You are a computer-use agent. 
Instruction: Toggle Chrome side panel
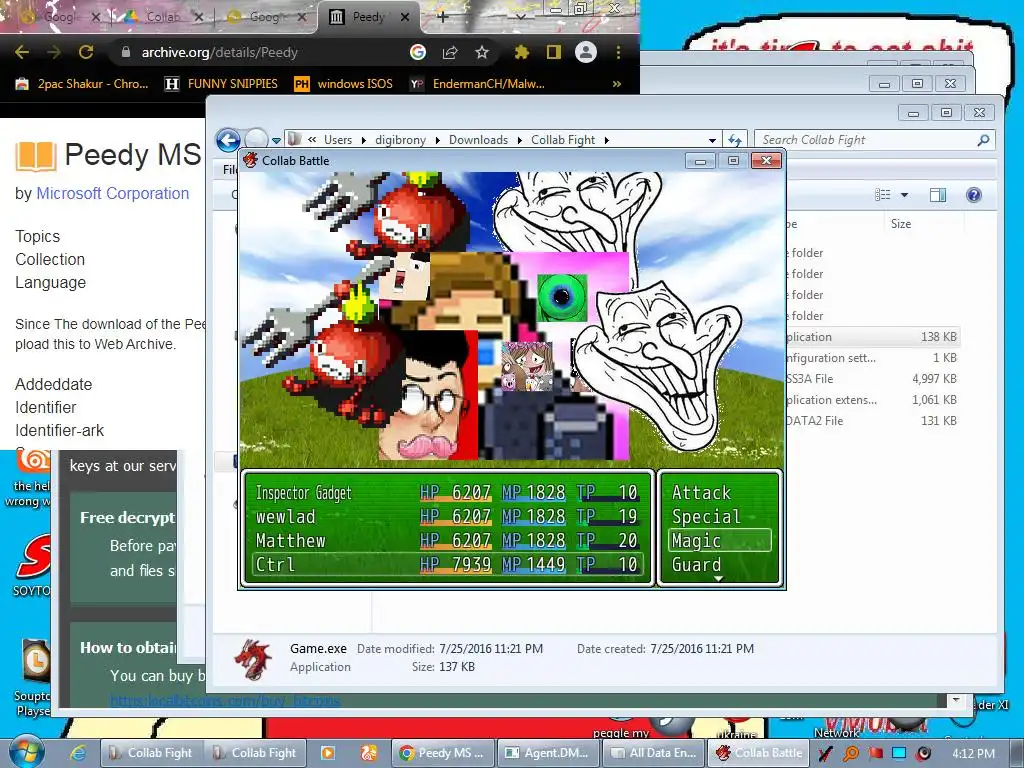[553, 52]
